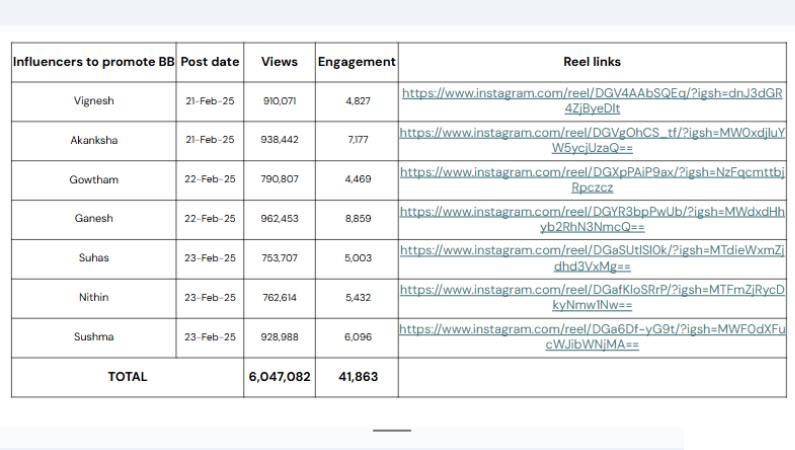Select the Vignesh name cell
The width and height of the screenshot is (795, 450).
click(x=93, y=101)
